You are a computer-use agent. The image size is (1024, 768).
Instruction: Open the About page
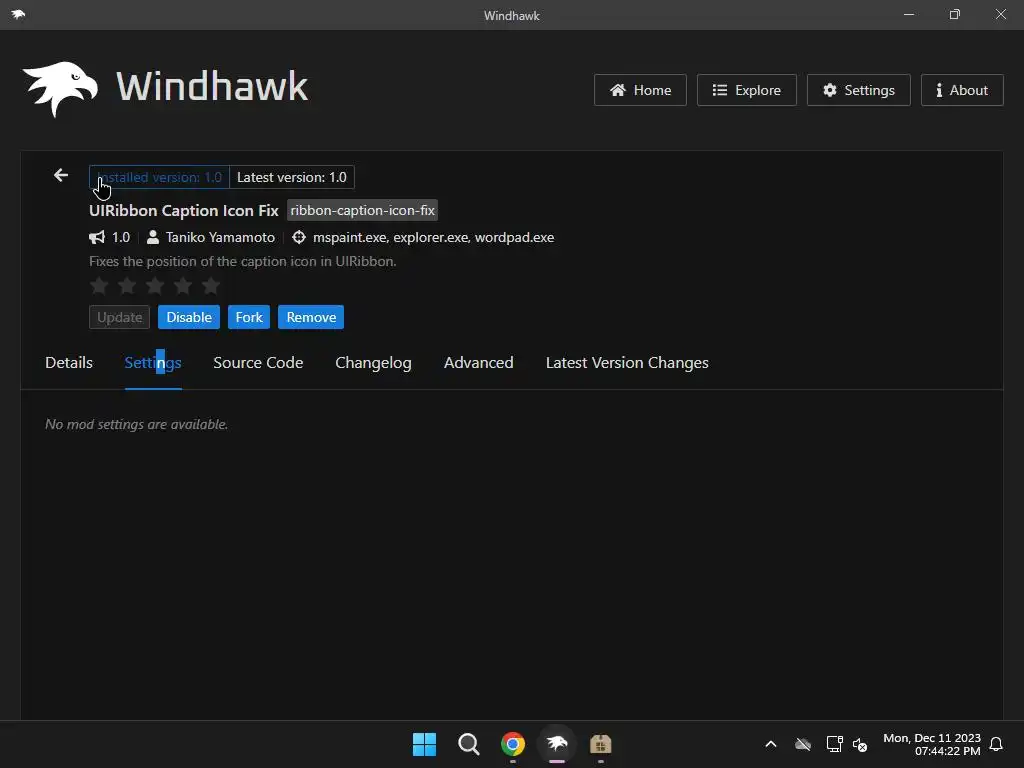pyautogui.click(x=962, y=90)
